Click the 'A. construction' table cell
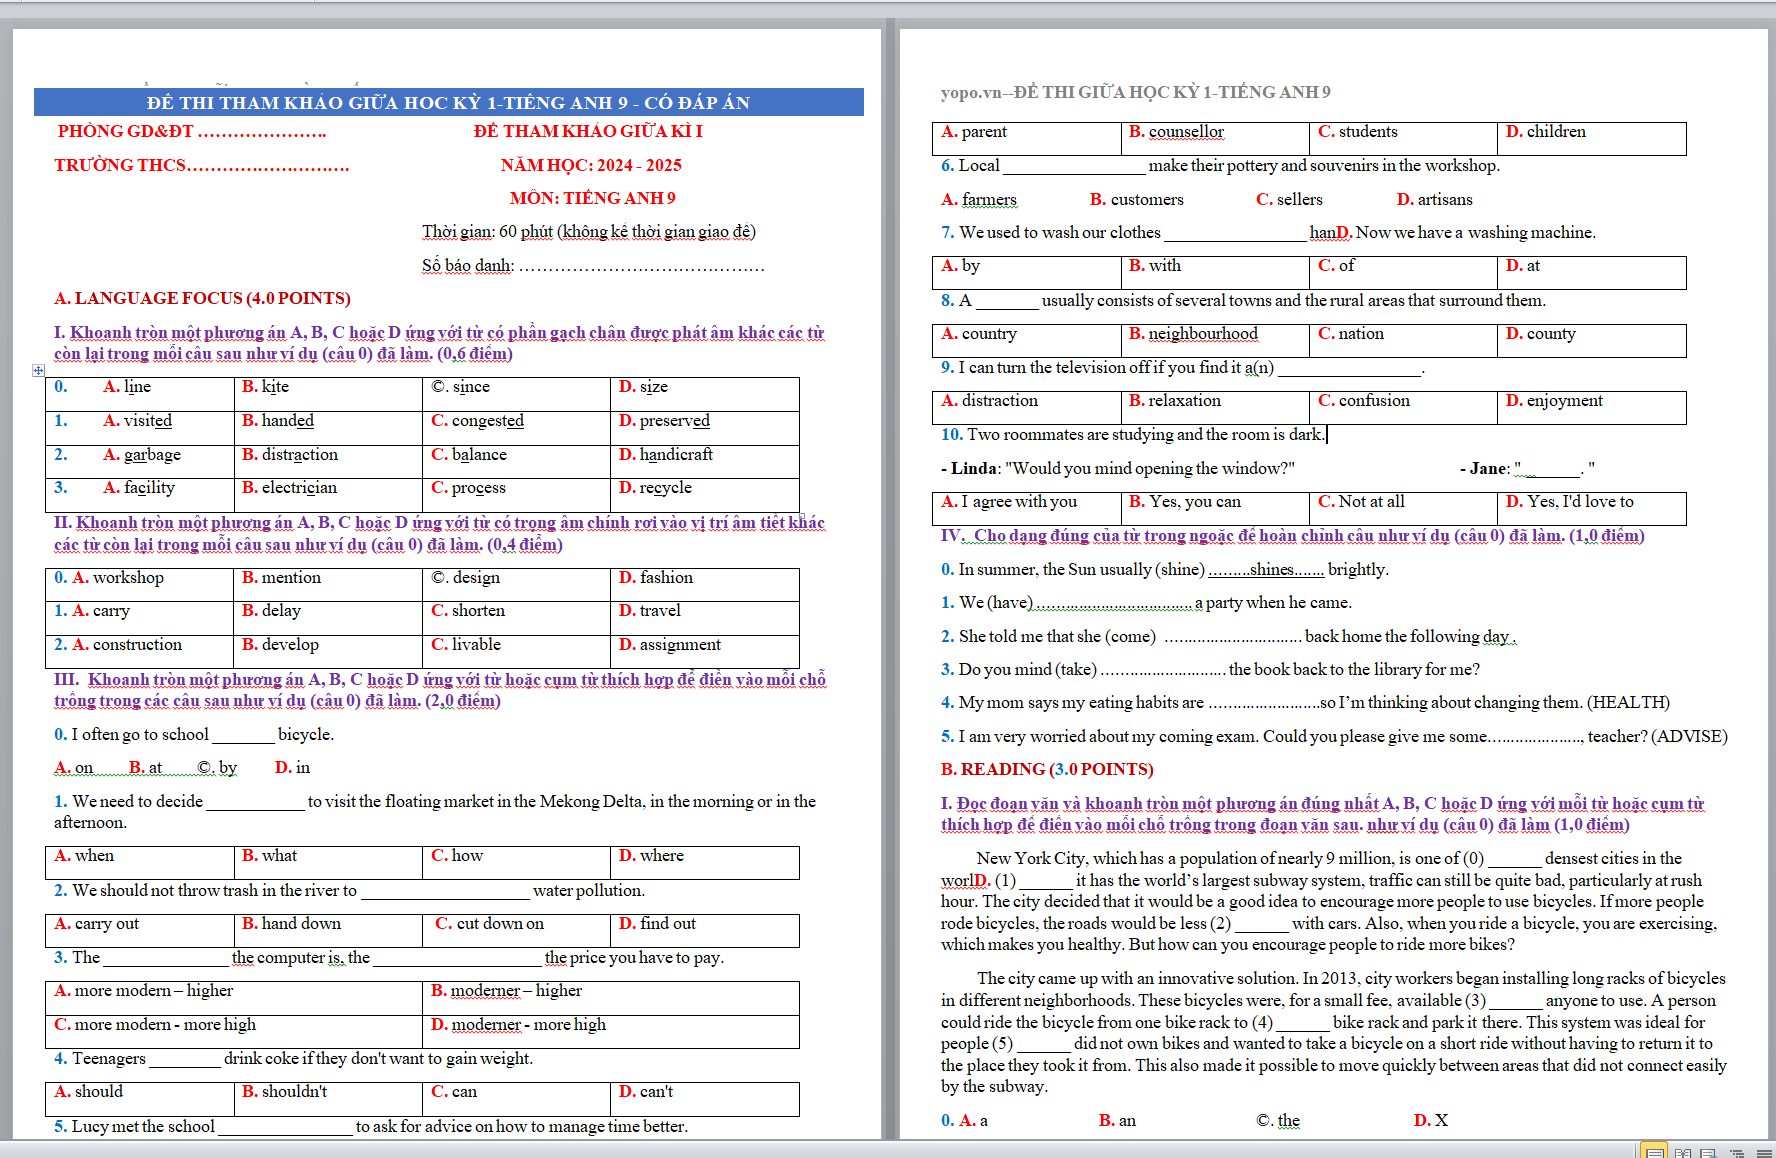Viewport: 1776px width, 1158px height. tap(140, 652)
